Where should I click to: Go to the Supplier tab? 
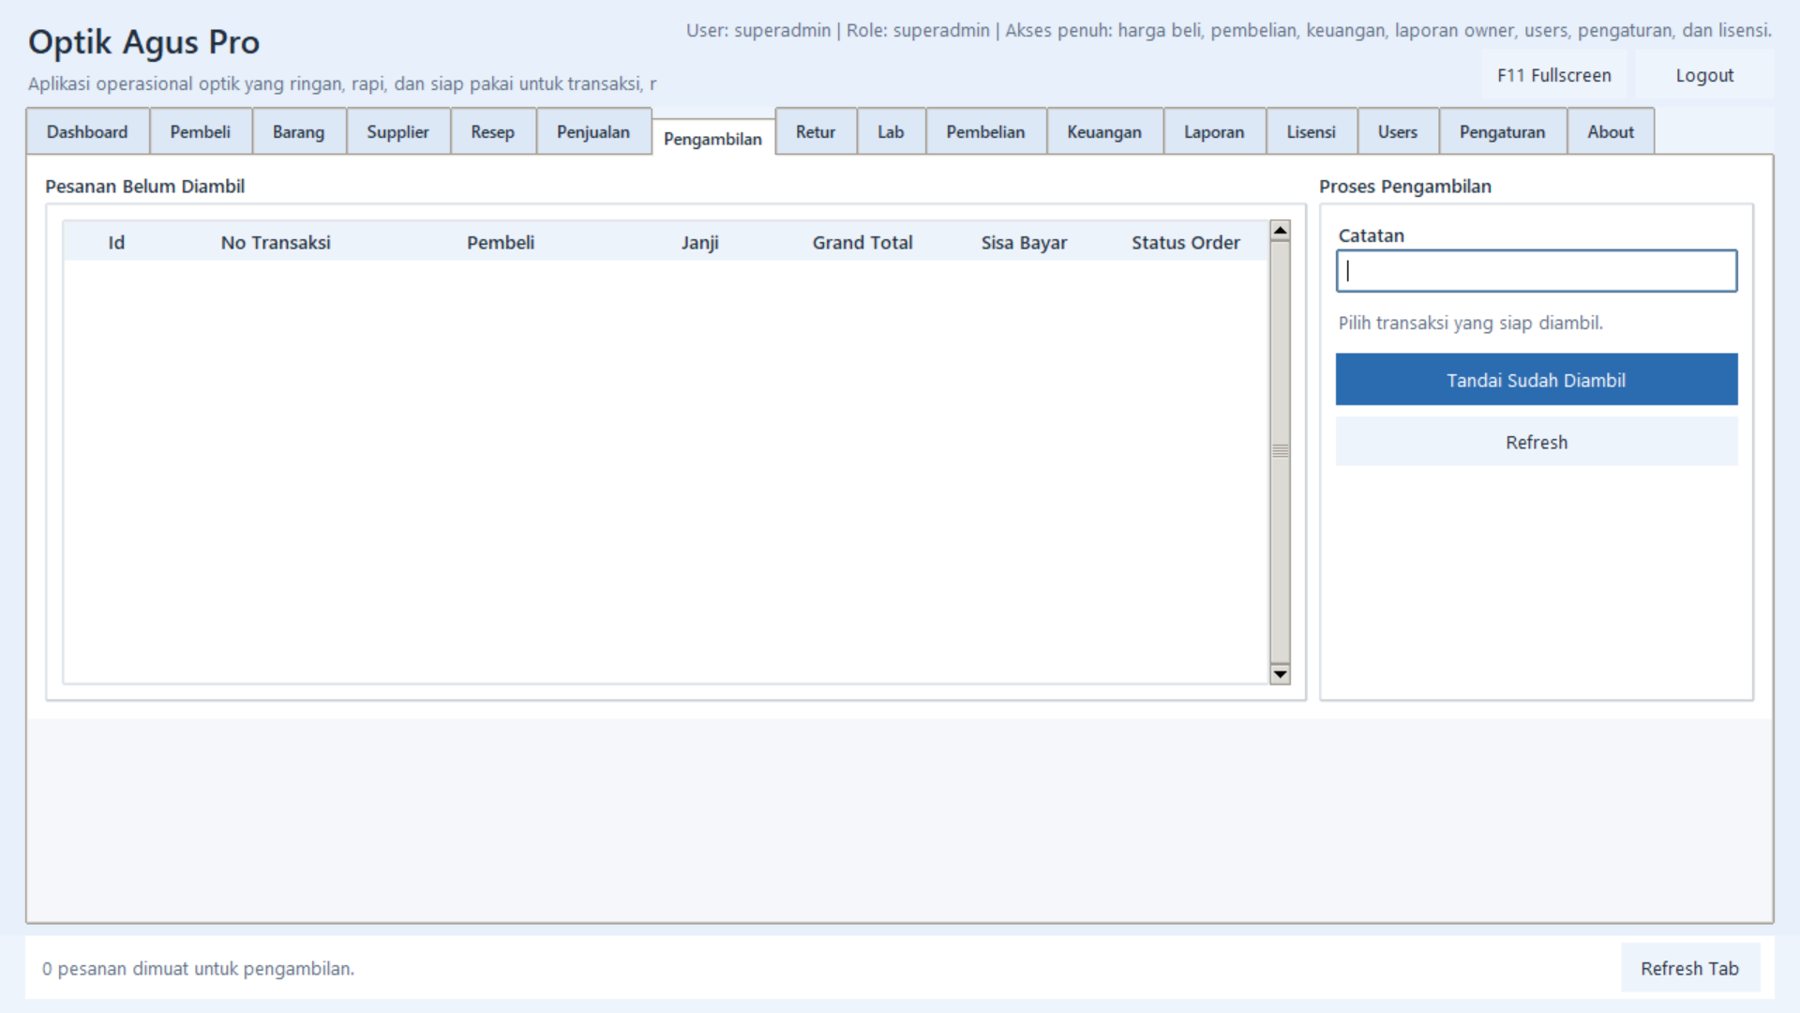397,132
